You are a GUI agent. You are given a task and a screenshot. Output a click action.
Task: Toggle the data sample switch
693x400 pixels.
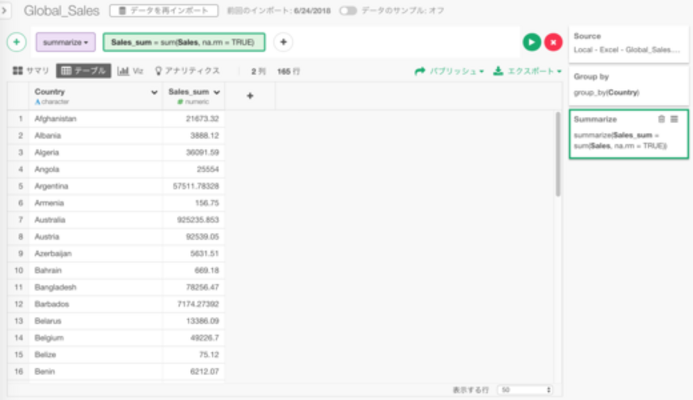coord(348,11)
